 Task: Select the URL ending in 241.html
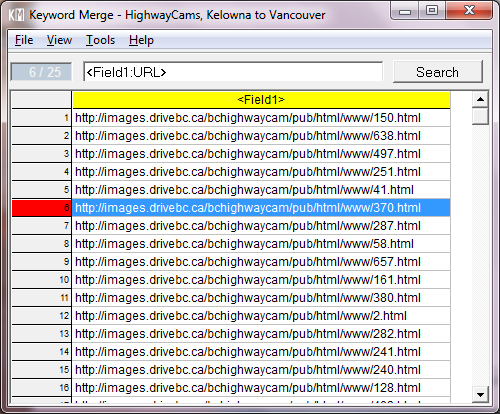click(x=261, y=352)
